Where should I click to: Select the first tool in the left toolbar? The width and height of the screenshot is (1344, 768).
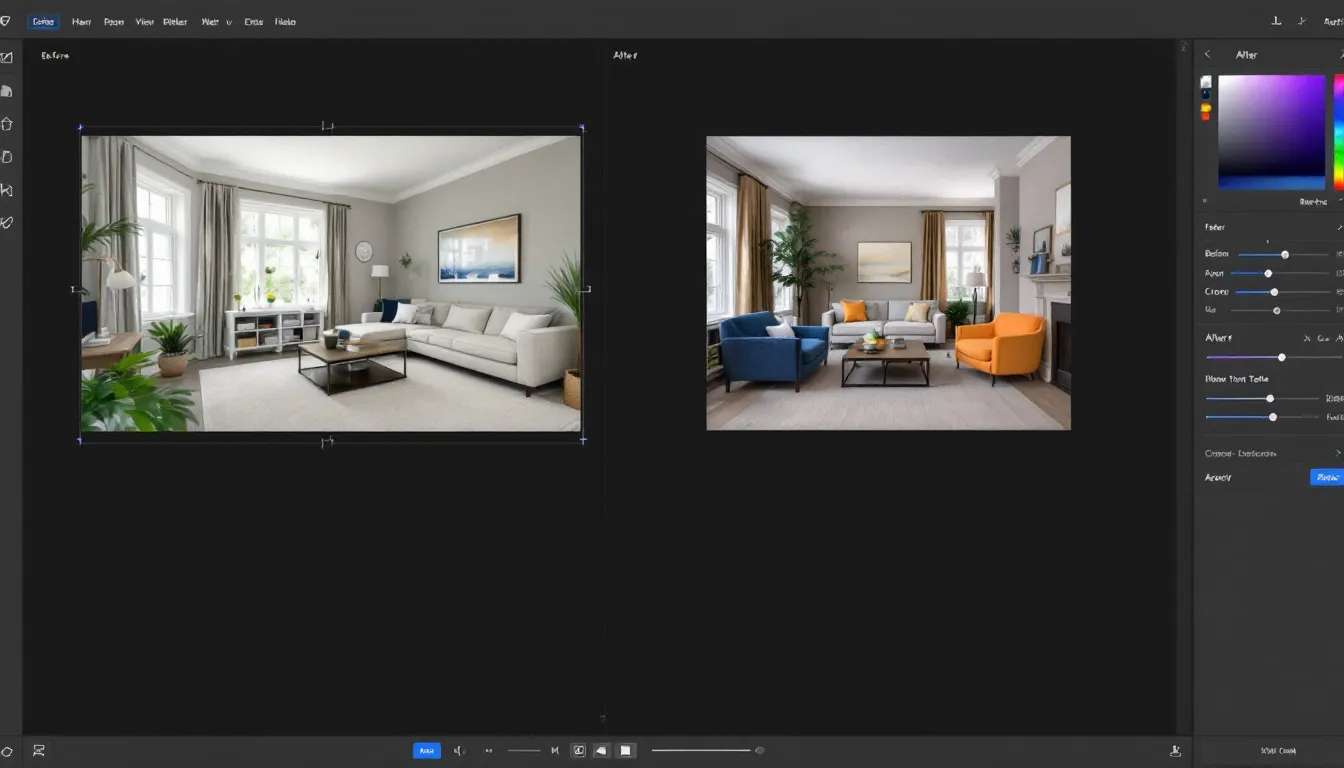tap(7, 58)
